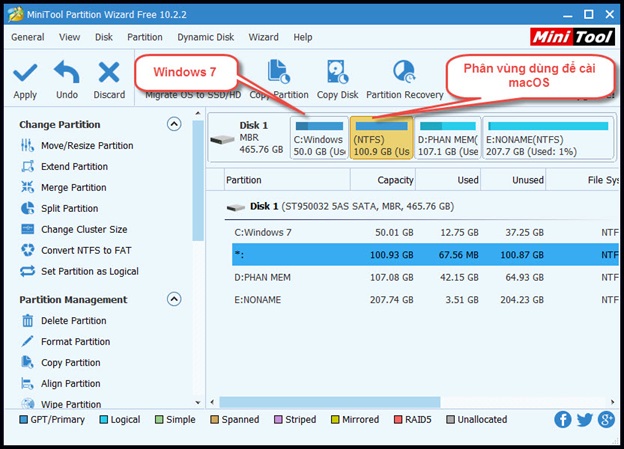Choose Split Partition in sidebar
Screen dimensions: 624x449
(70, 209)
